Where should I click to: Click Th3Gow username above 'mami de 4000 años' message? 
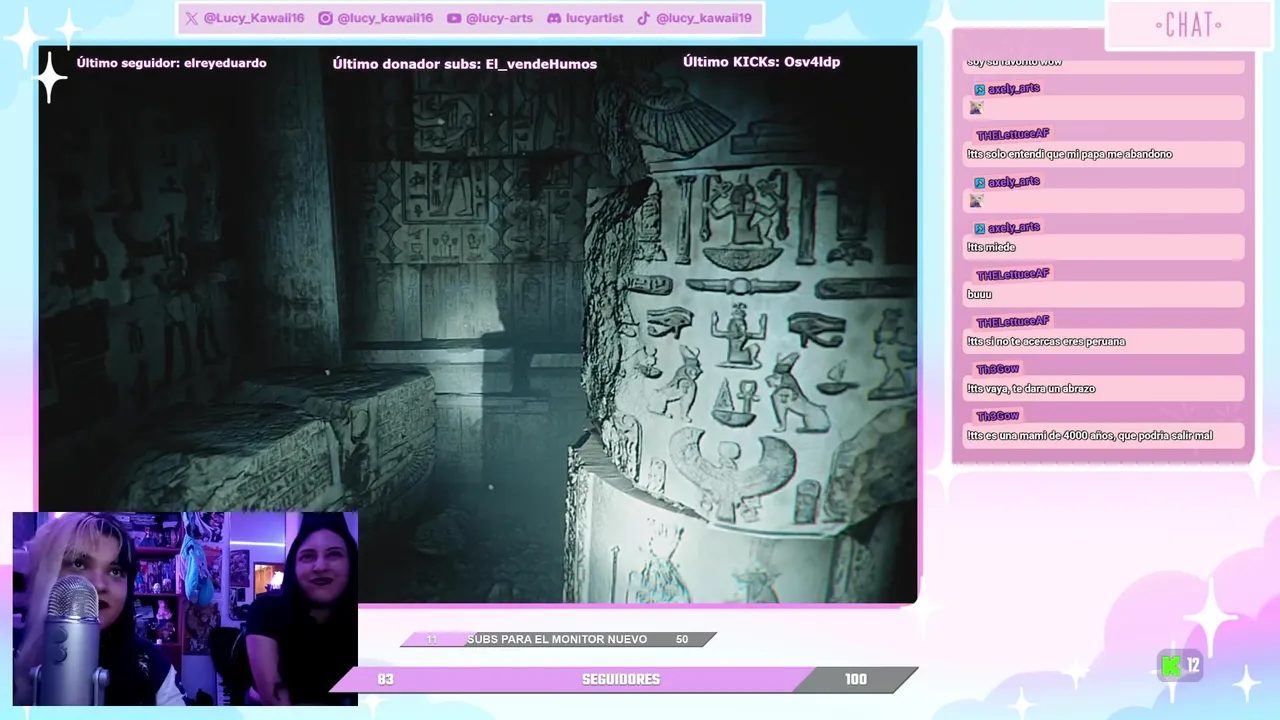click(x=997, y=416)
